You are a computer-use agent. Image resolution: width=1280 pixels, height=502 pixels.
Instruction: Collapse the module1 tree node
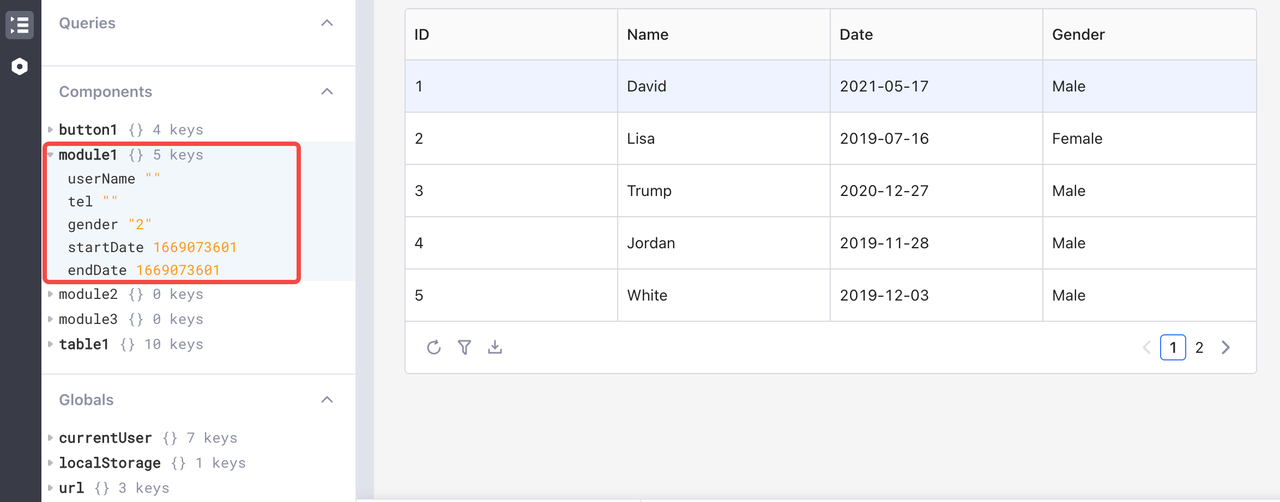51,155
